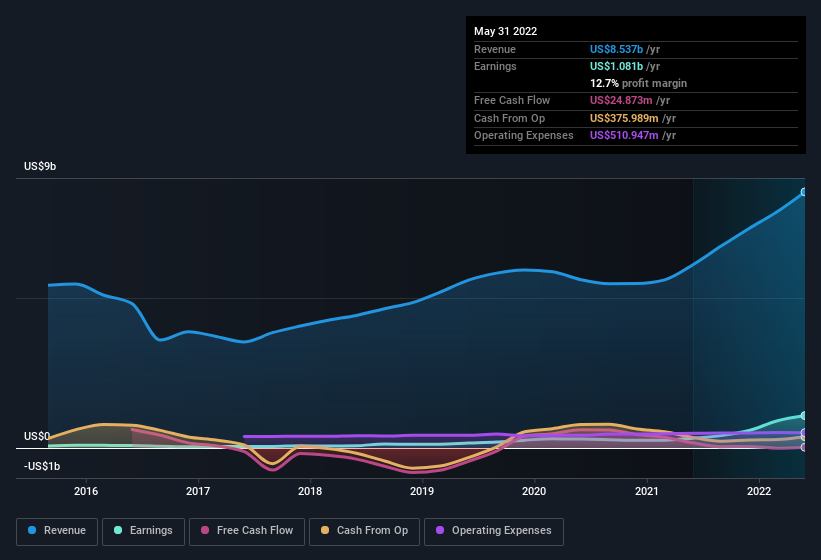Toggle the Earnings legend button
The height and width of the screenshot is (560, 821).
tap(143, 531)
